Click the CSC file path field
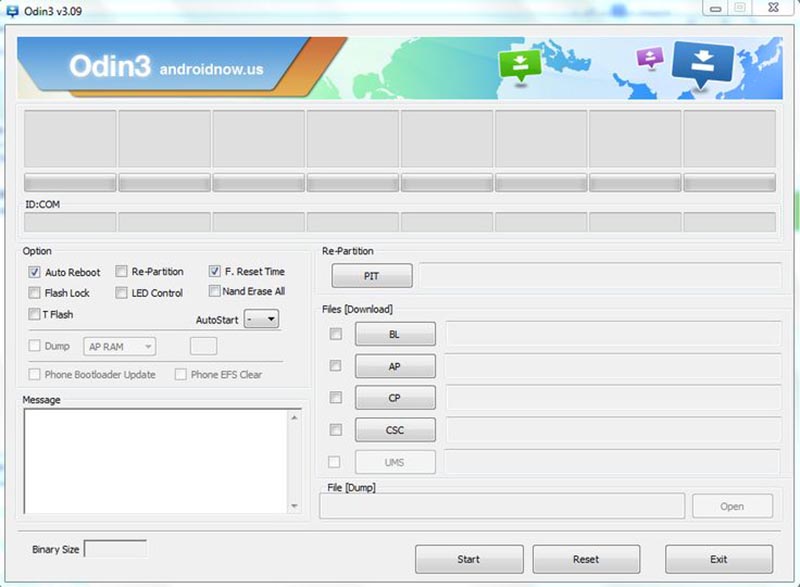 pyautogui.click(x=613, y=430)
